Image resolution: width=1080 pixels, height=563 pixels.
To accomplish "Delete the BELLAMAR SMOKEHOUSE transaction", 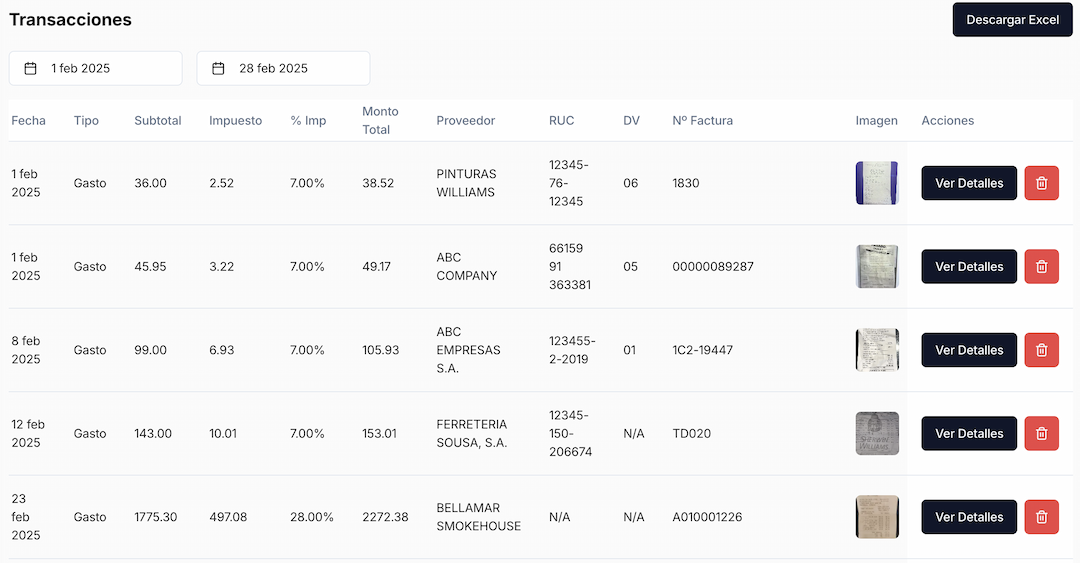I will pyautogui.click(x=1041, y=517).
